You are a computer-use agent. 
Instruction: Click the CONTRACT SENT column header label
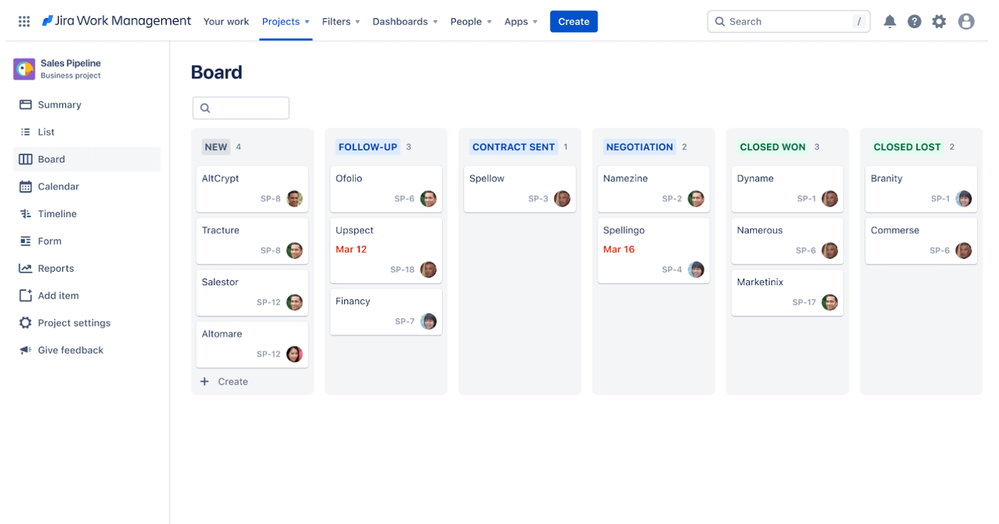pyautogui.click(x=514, y=147)
